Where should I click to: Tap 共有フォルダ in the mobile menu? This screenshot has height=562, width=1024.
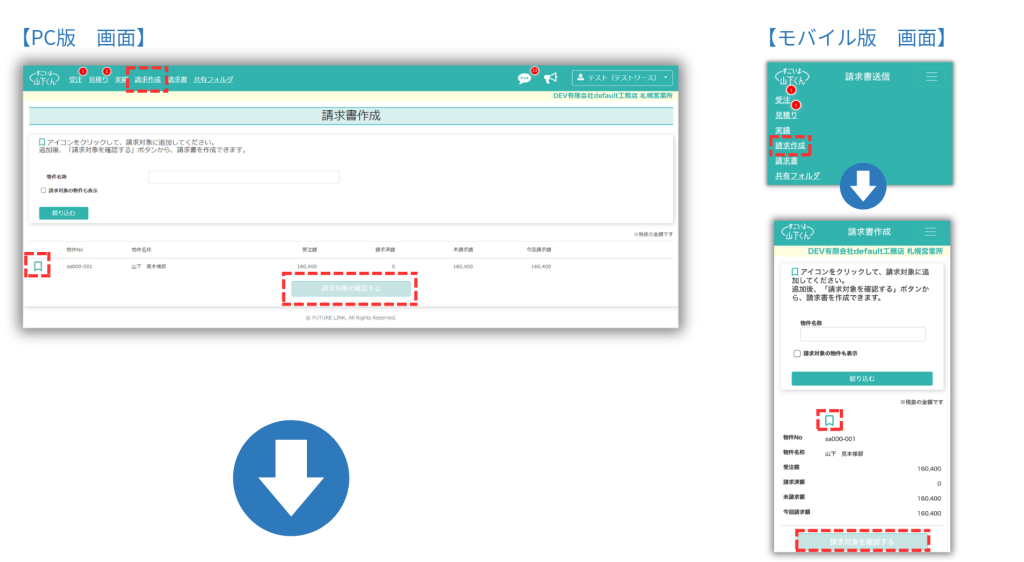(x=797, y=176)
